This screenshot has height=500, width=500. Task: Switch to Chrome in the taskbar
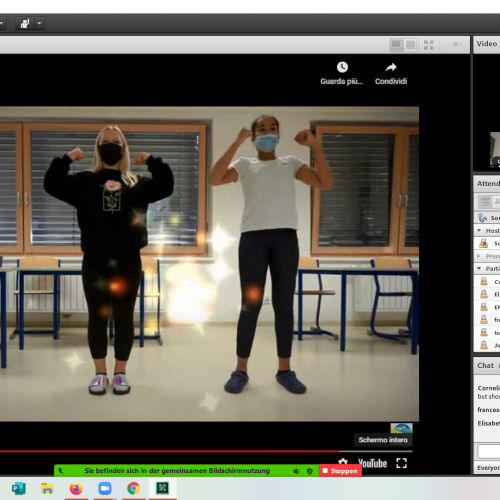133,489
